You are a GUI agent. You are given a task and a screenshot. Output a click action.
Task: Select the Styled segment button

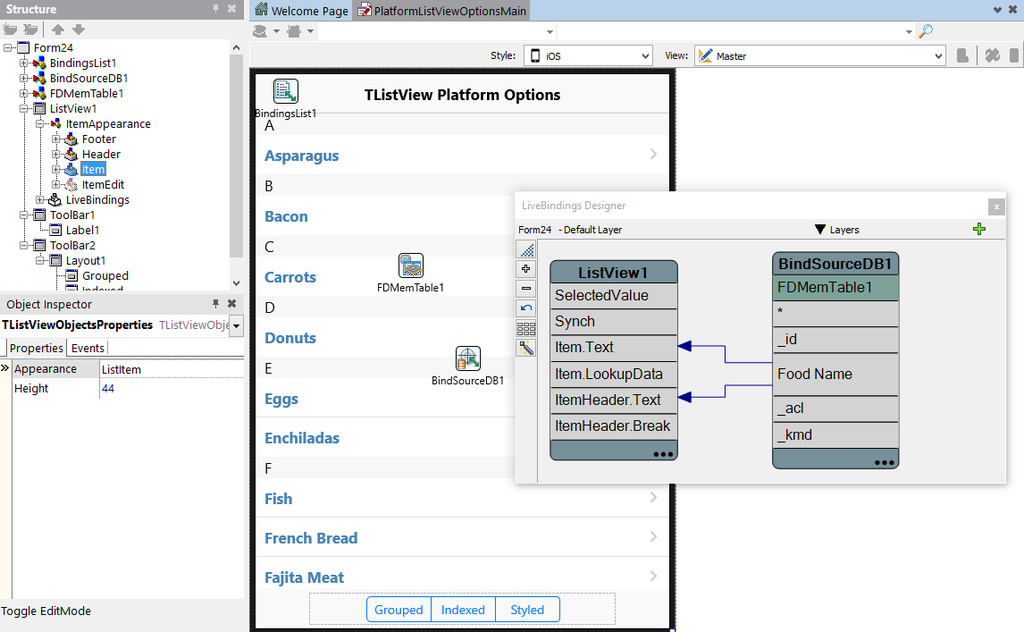click(527, 610)
